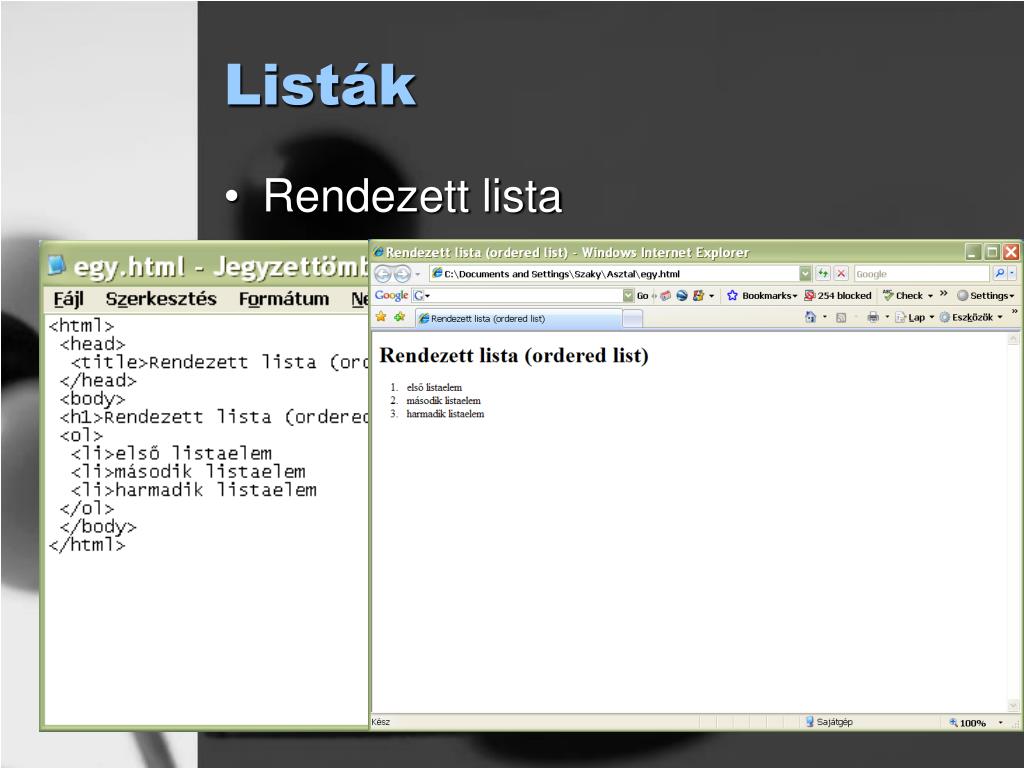1024x768 pixels.
Task: Click the blue globe icon on Google toolbar
Action: [x=682, y=296]
